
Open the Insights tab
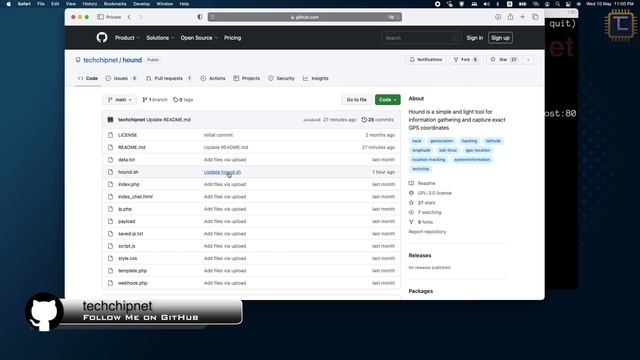pos(316,78)
